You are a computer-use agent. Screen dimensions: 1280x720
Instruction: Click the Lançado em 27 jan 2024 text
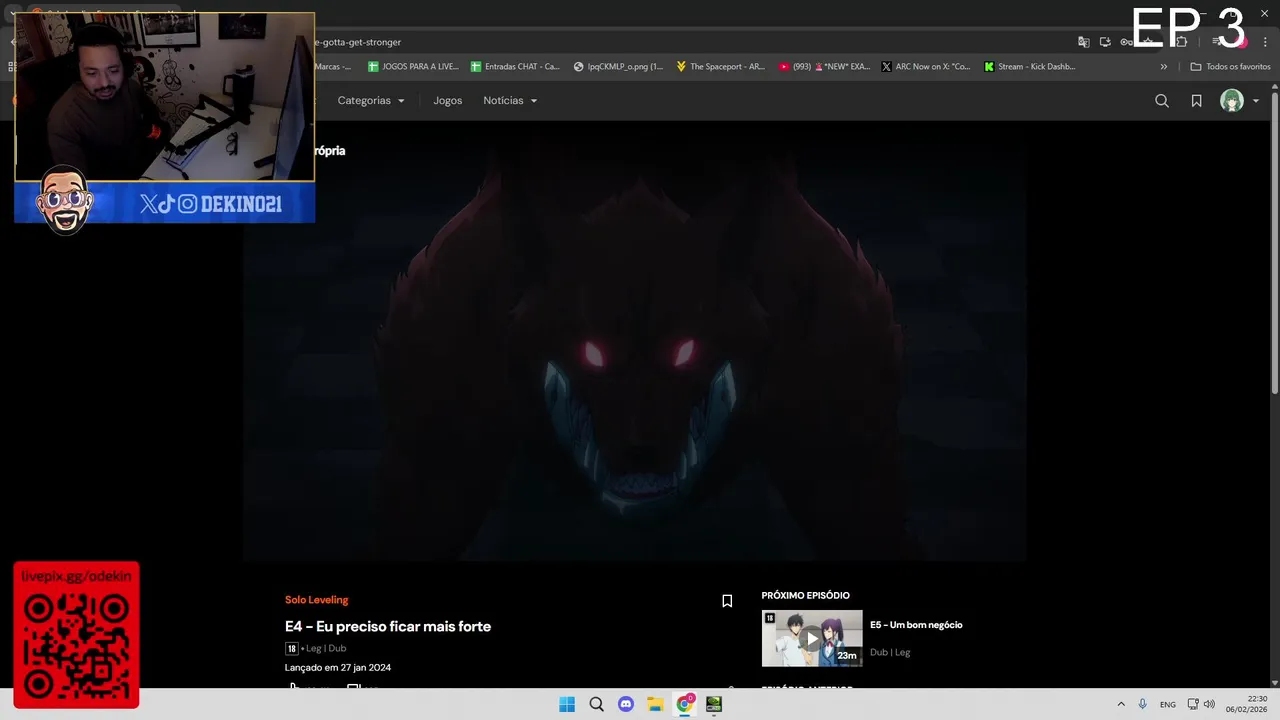(338, 668)
